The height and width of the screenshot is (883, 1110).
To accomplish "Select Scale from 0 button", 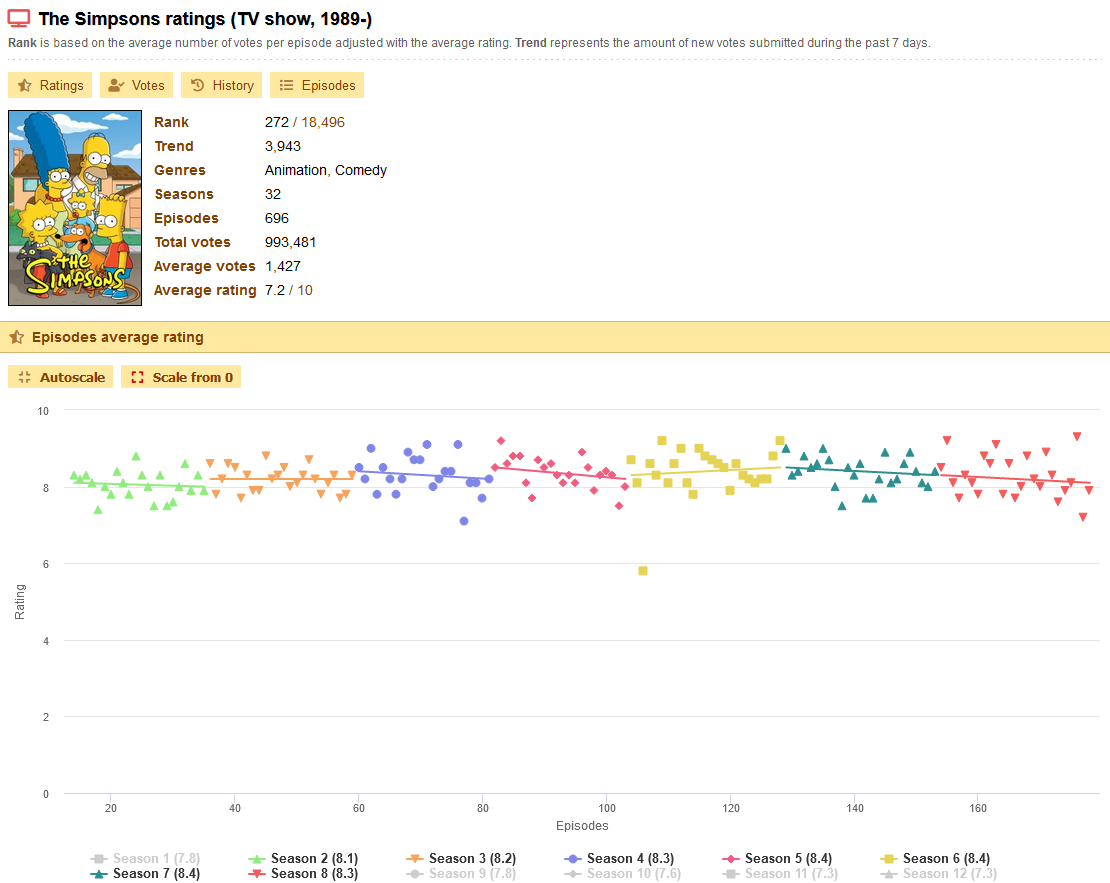I will tap(181, 377).
